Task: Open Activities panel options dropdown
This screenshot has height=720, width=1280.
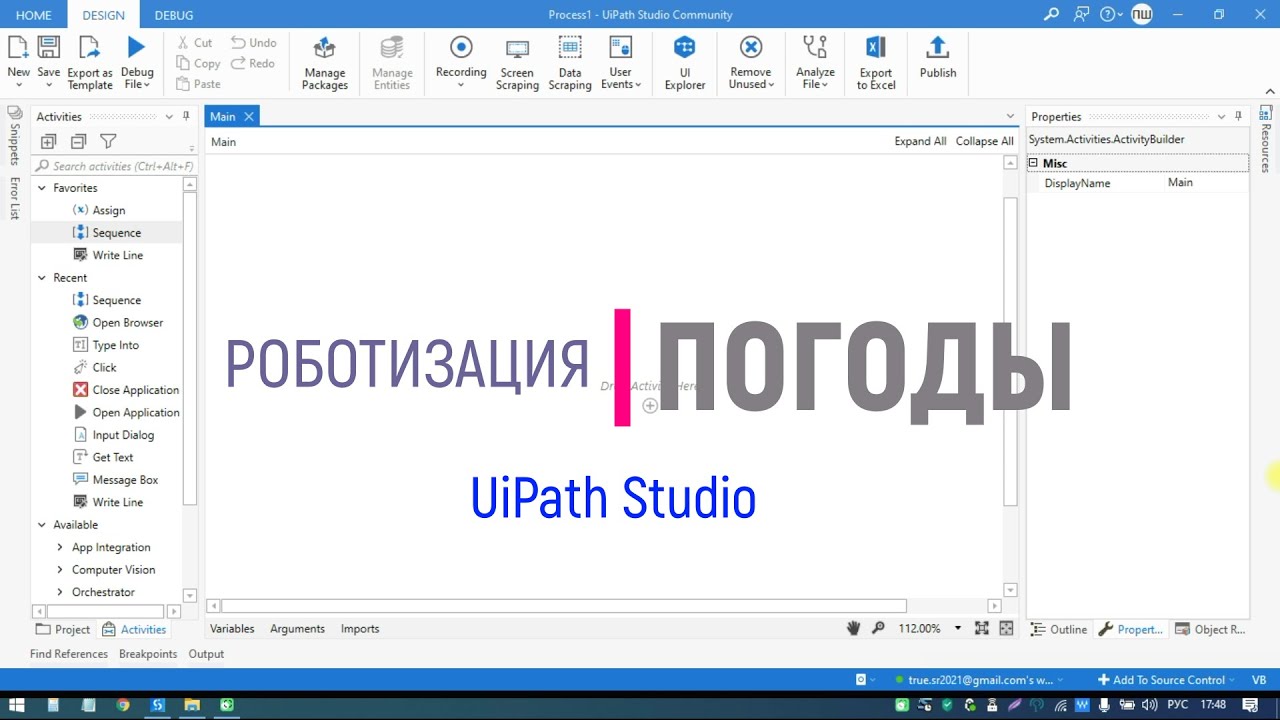Action: tap(169, 116)
